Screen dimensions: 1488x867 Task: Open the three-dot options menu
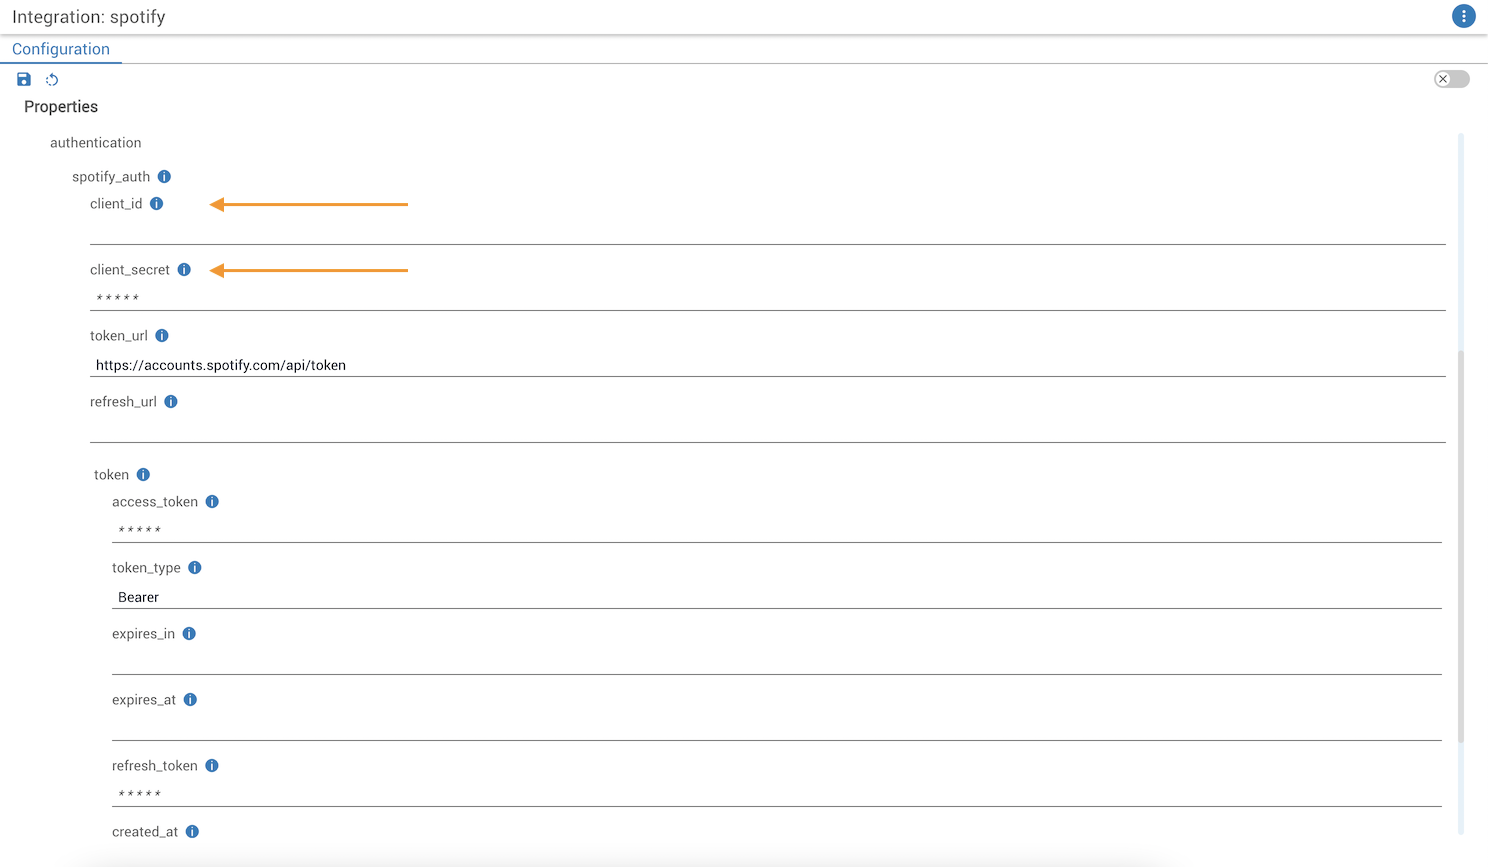tap(1463, 17)
